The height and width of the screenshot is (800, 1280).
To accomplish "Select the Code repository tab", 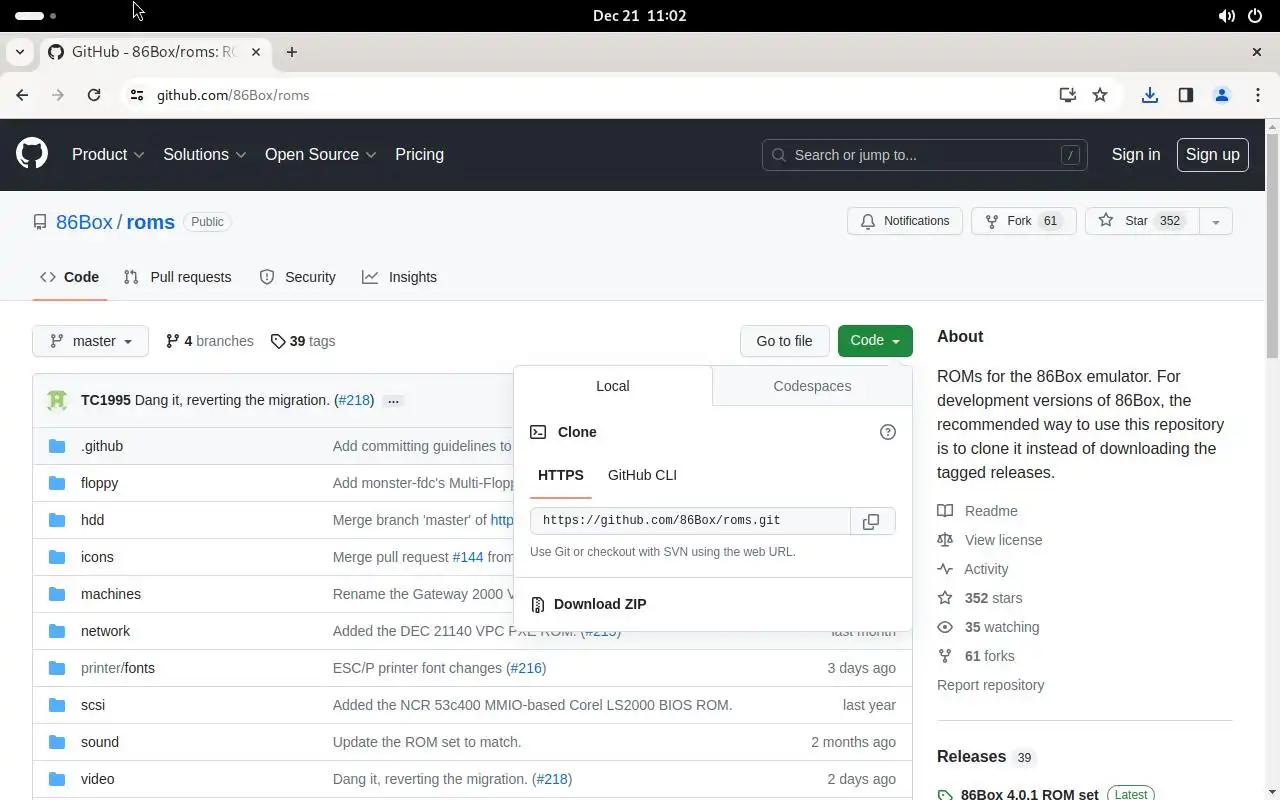I will [x=69, y=277].
